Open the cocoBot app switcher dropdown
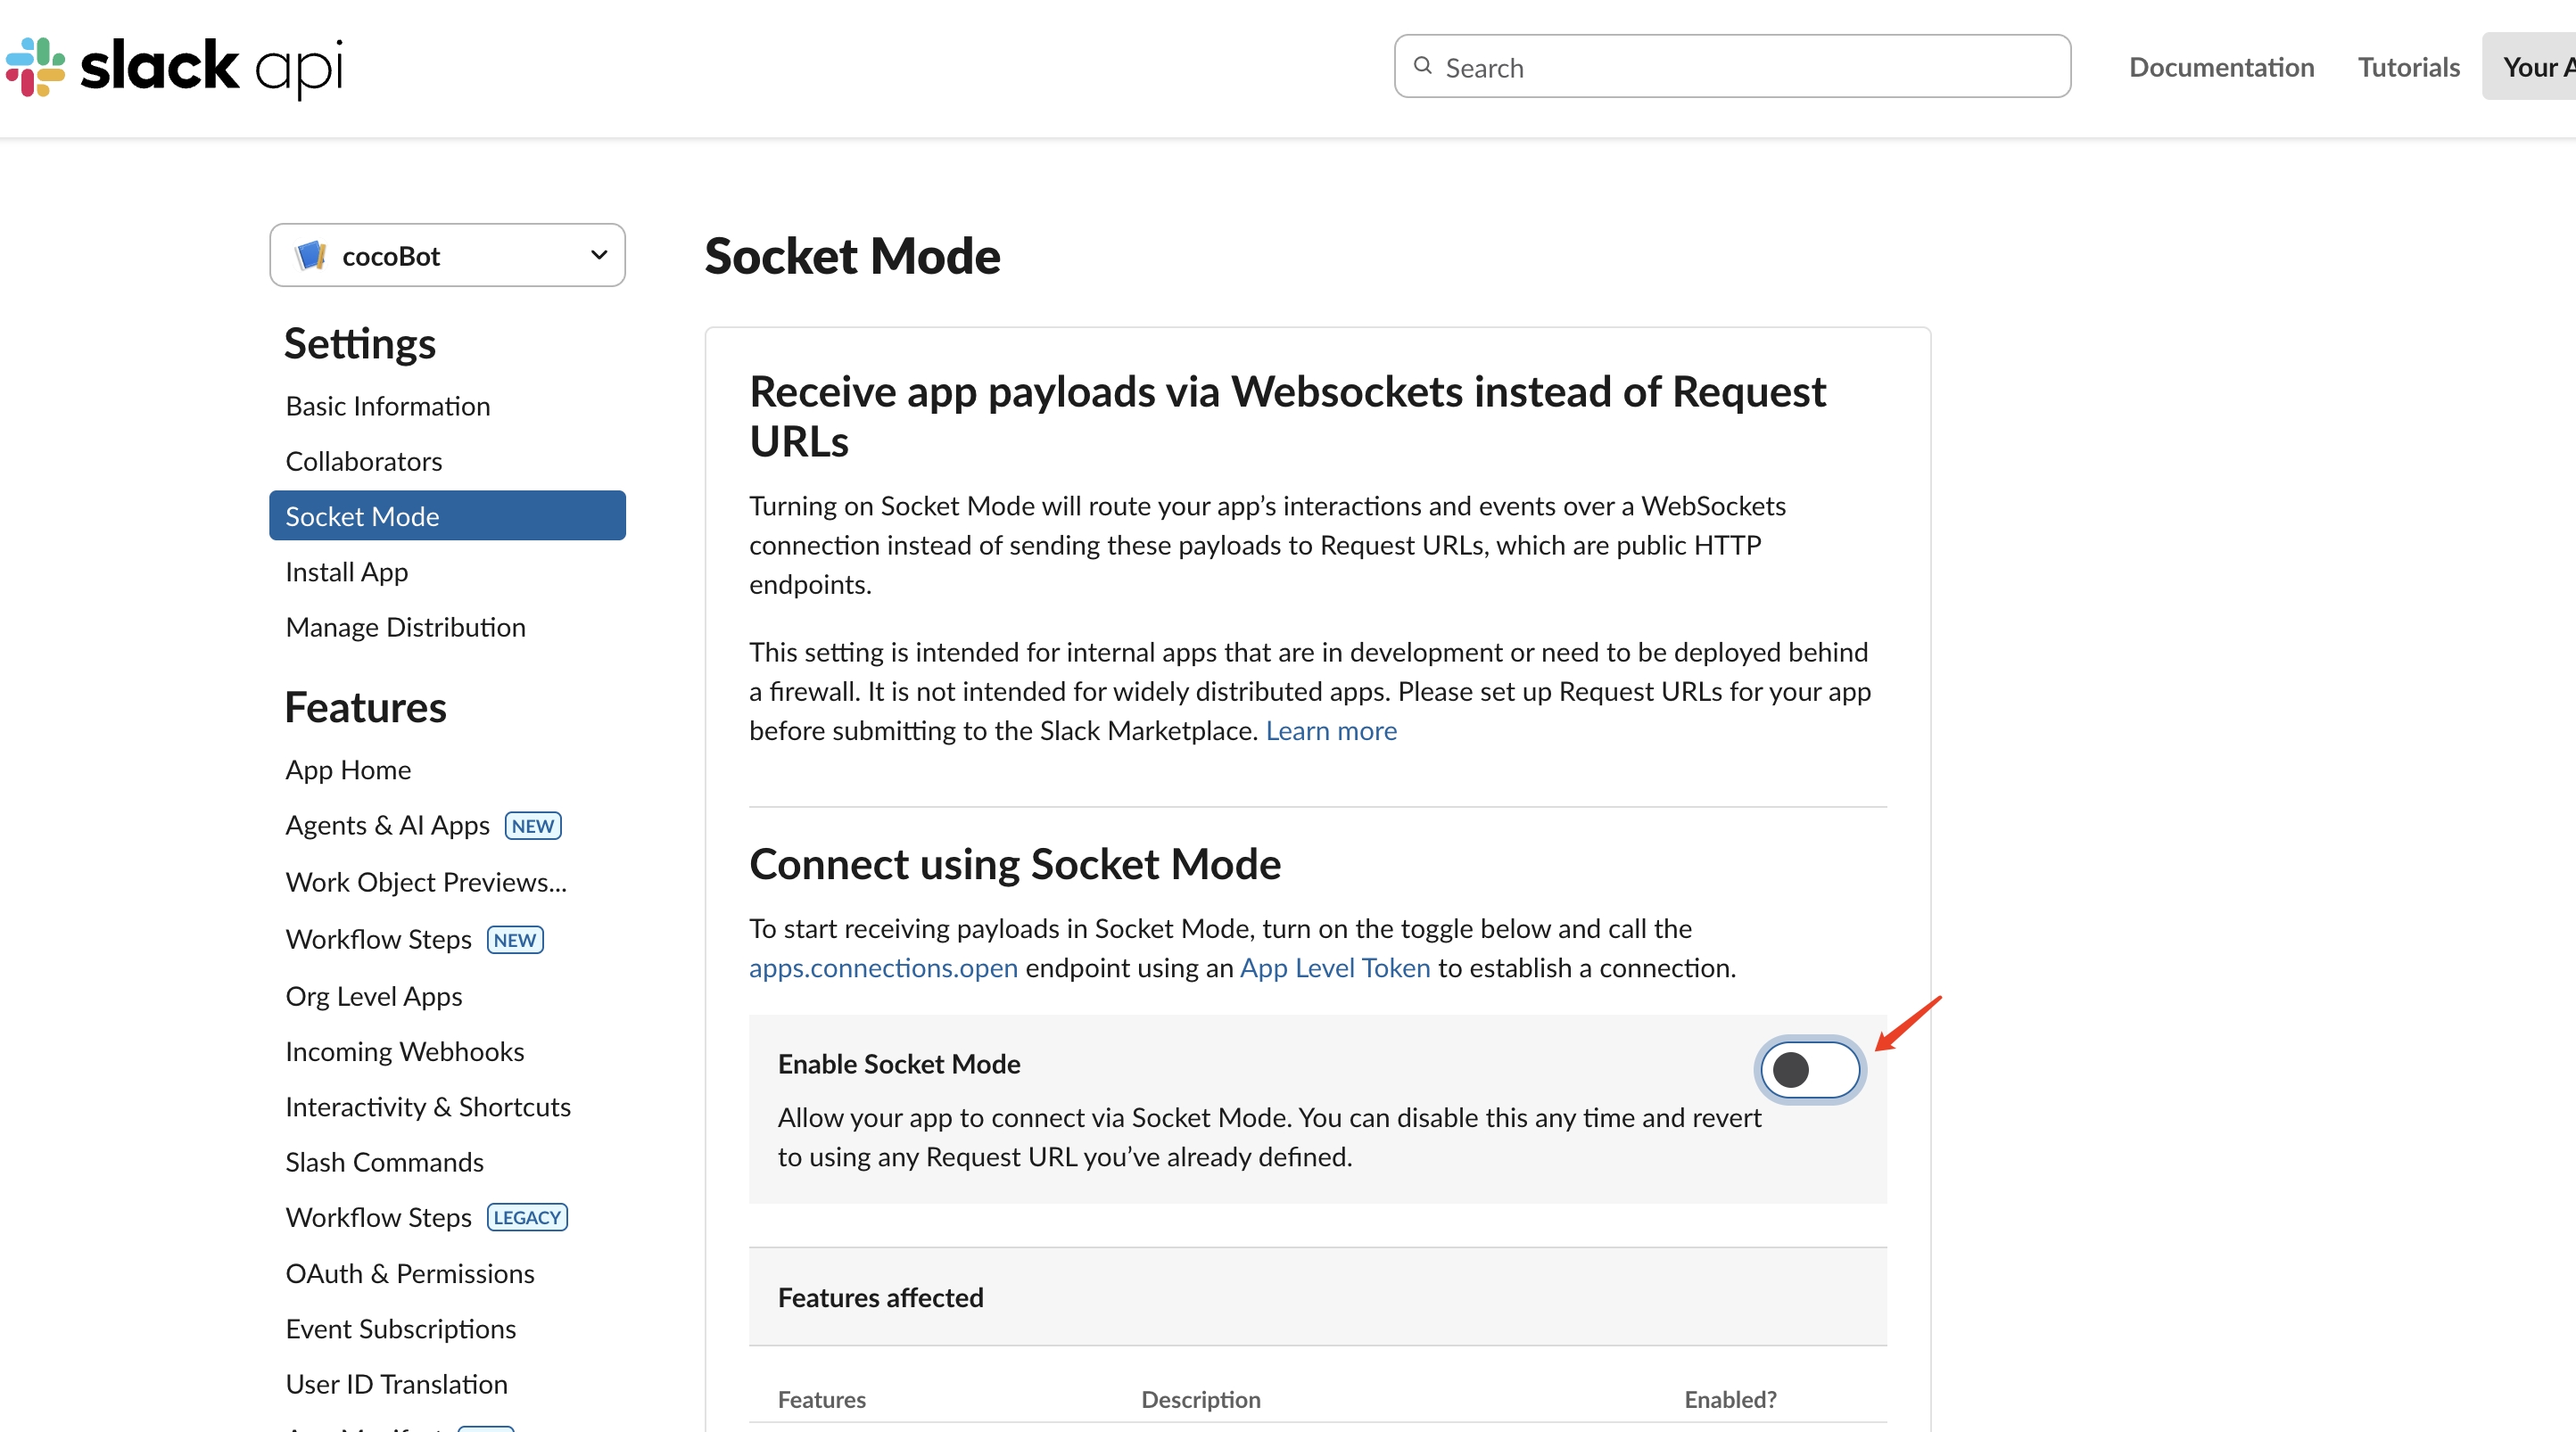 click(447, 255)
